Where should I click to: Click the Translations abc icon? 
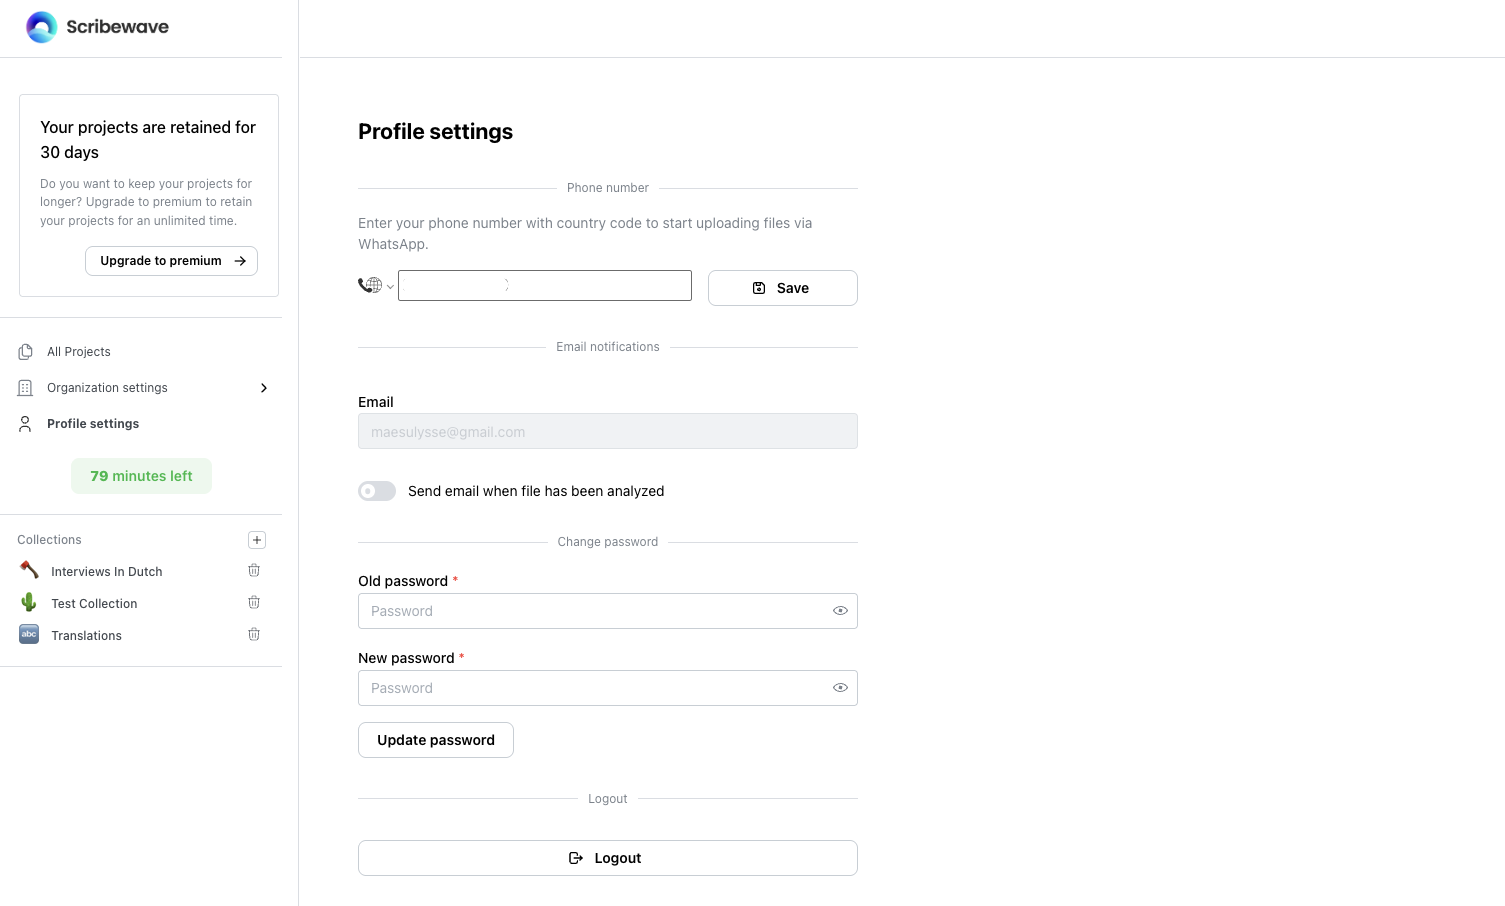[29, 634]
